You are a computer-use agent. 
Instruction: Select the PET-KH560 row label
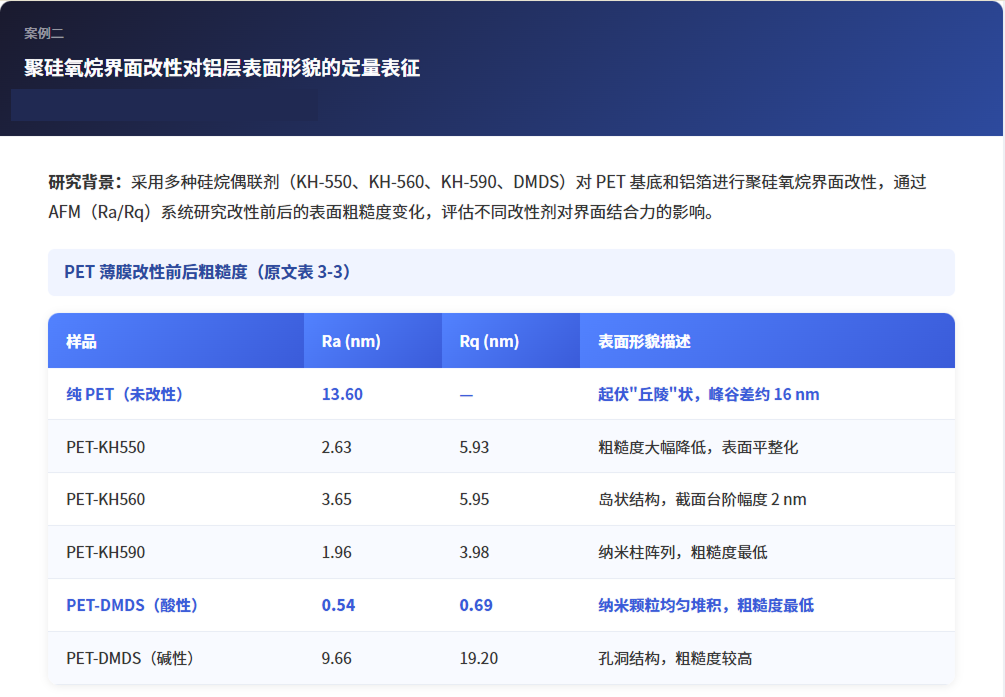[x=108, y=500]
